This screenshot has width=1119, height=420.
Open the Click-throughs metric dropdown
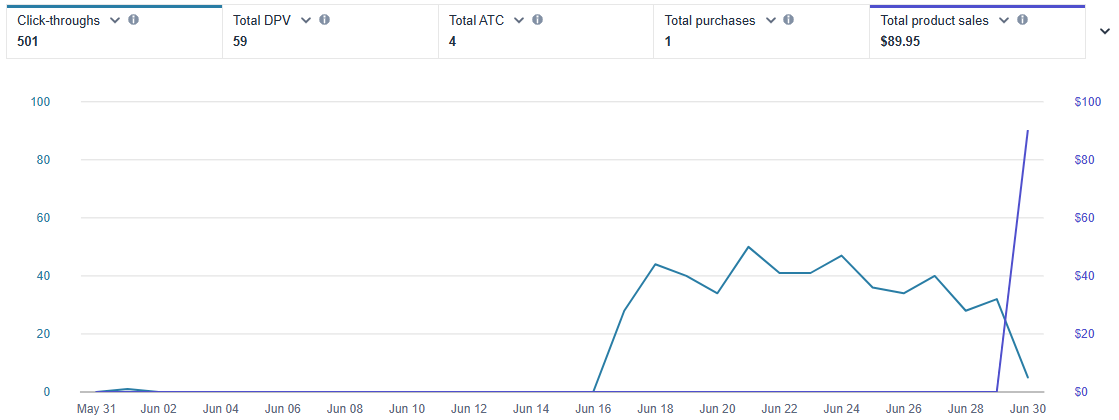click(x=115, y=20)
